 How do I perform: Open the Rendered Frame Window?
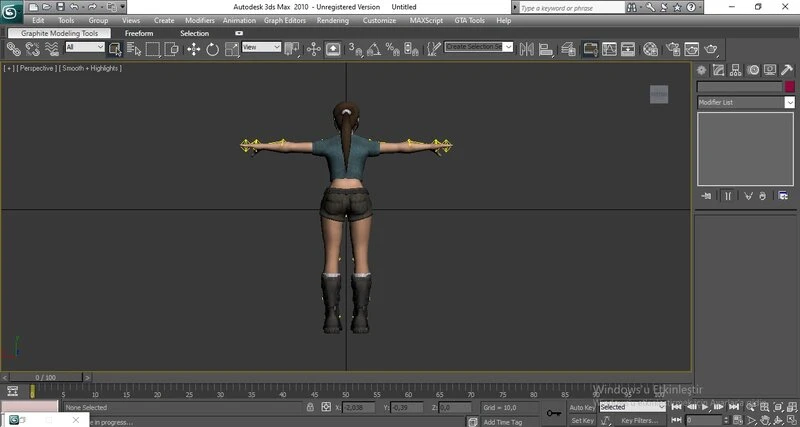pyautogui.click(x=692, y=49)
